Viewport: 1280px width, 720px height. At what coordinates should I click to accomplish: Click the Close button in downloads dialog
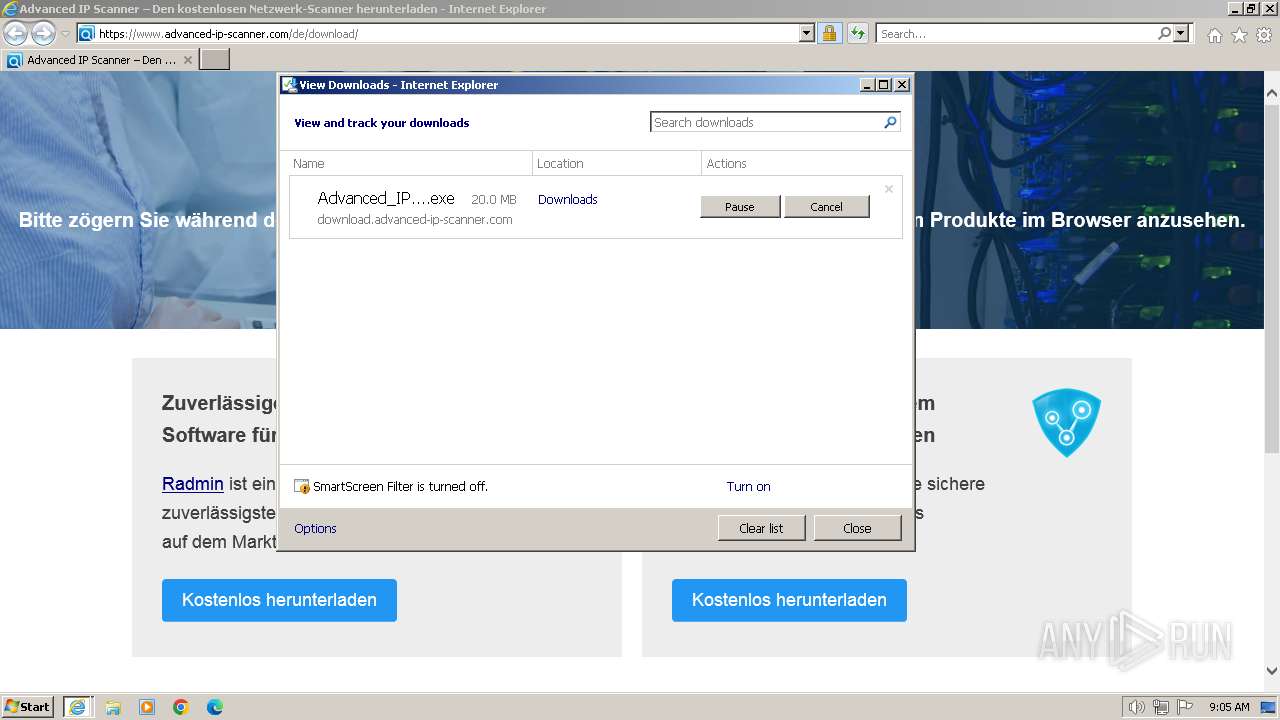(857, 528)
